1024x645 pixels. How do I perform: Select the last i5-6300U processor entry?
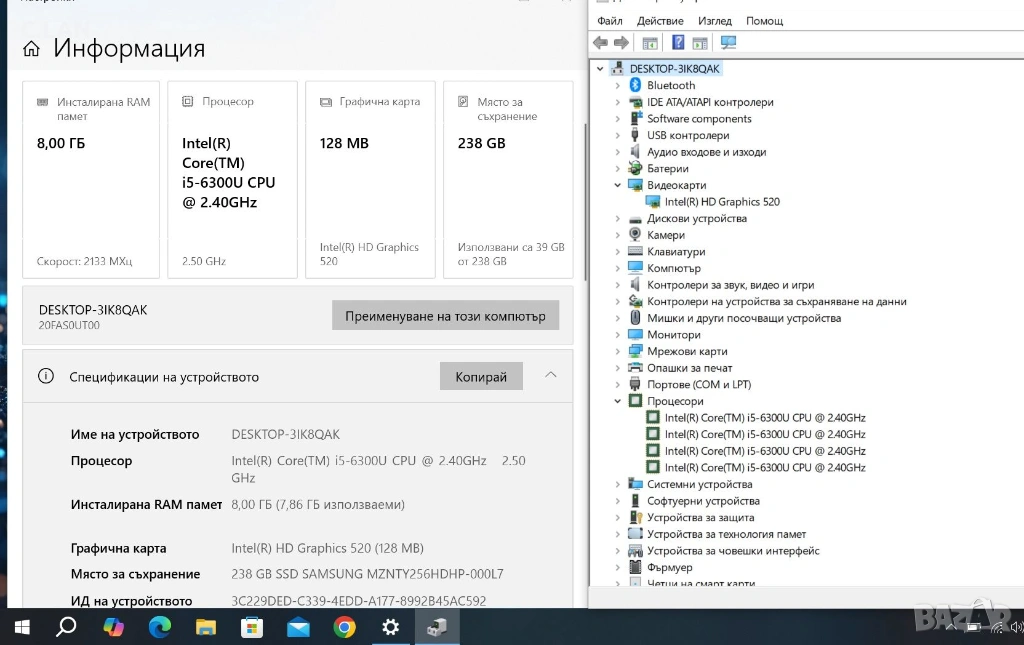pyautogui.click(x=765, y=467)
